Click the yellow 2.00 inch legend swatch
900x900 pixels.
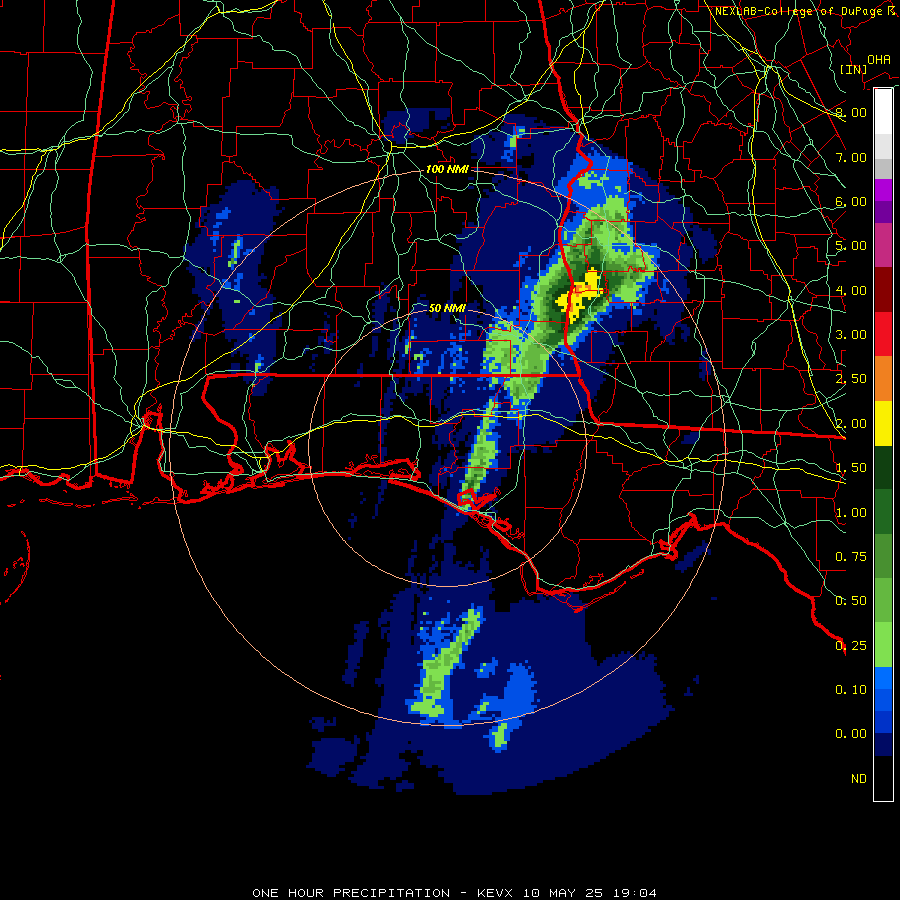coord(883,423)
